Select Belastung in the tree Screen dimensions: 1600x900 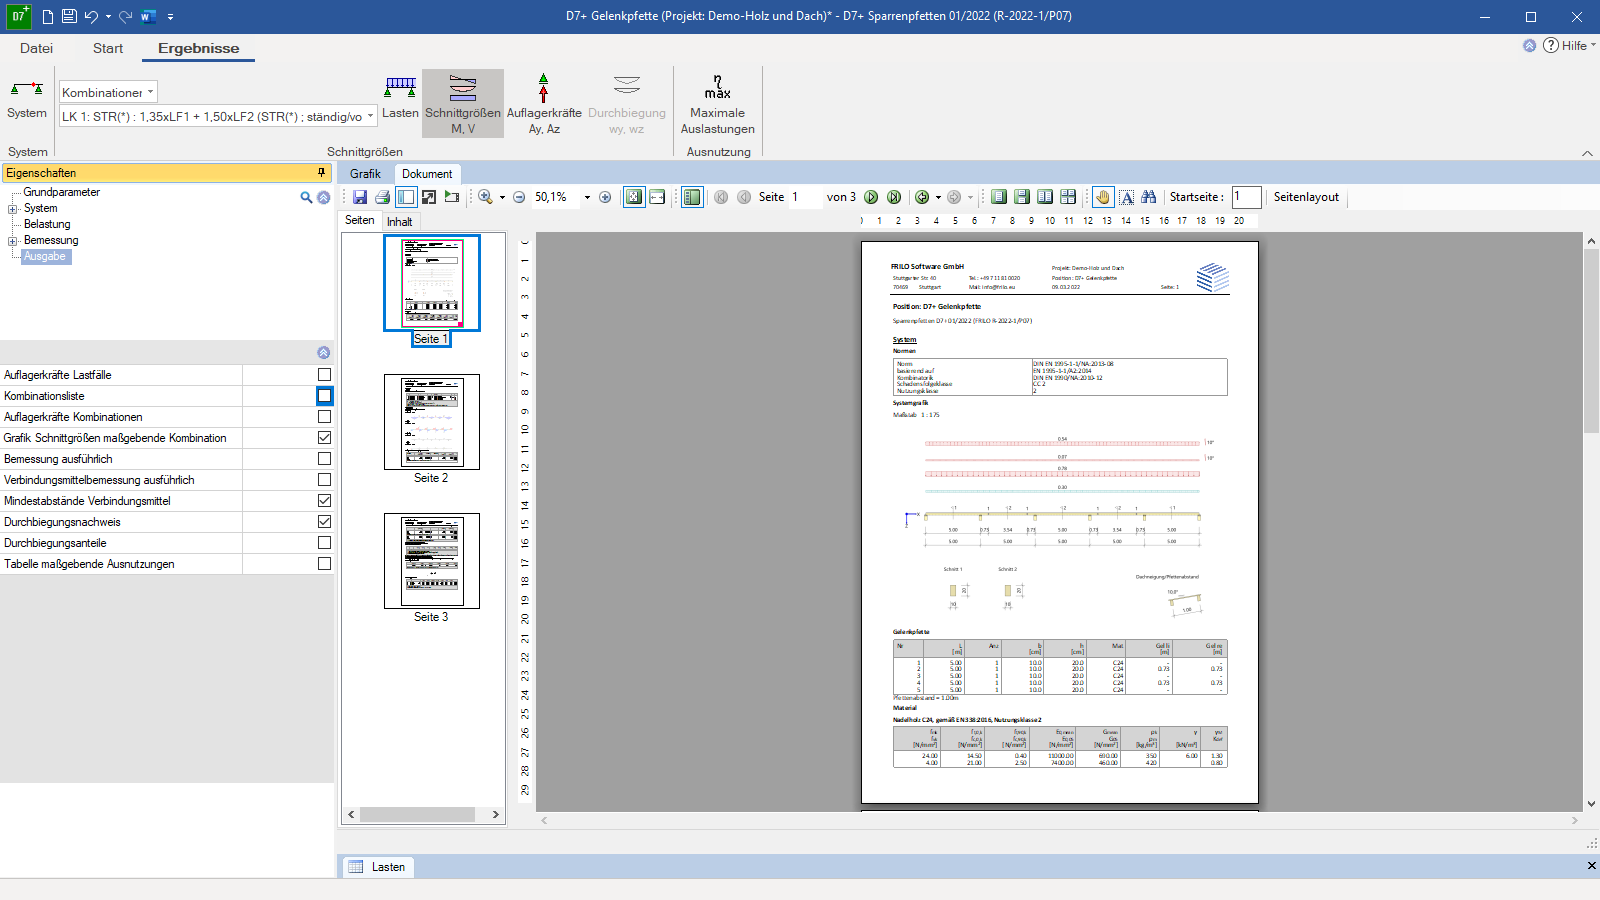click(x=47, y=224)
